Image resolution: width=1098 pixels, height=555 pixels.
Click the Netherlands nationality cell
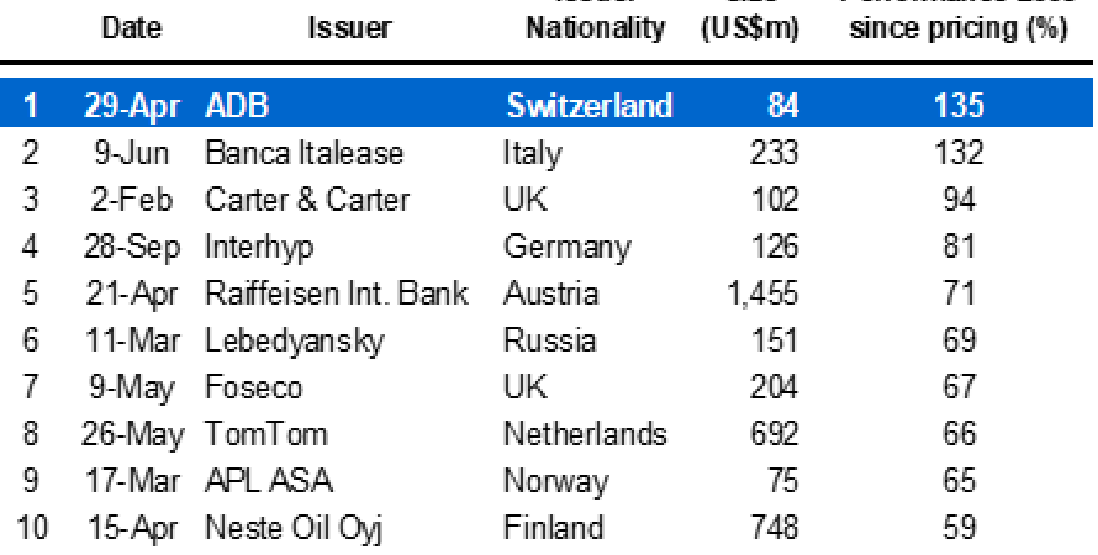tap(585, 434)
